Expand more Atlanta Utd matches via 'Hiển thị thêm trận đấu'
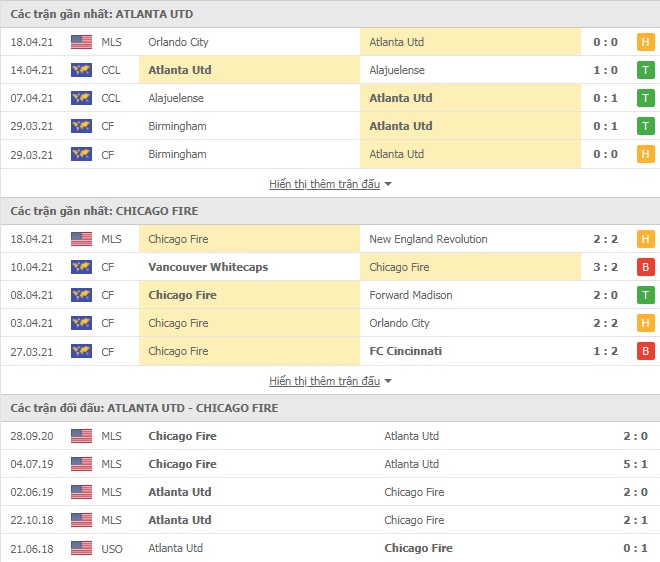This screenshot has width=660, height=562. [x=324, y=184]
